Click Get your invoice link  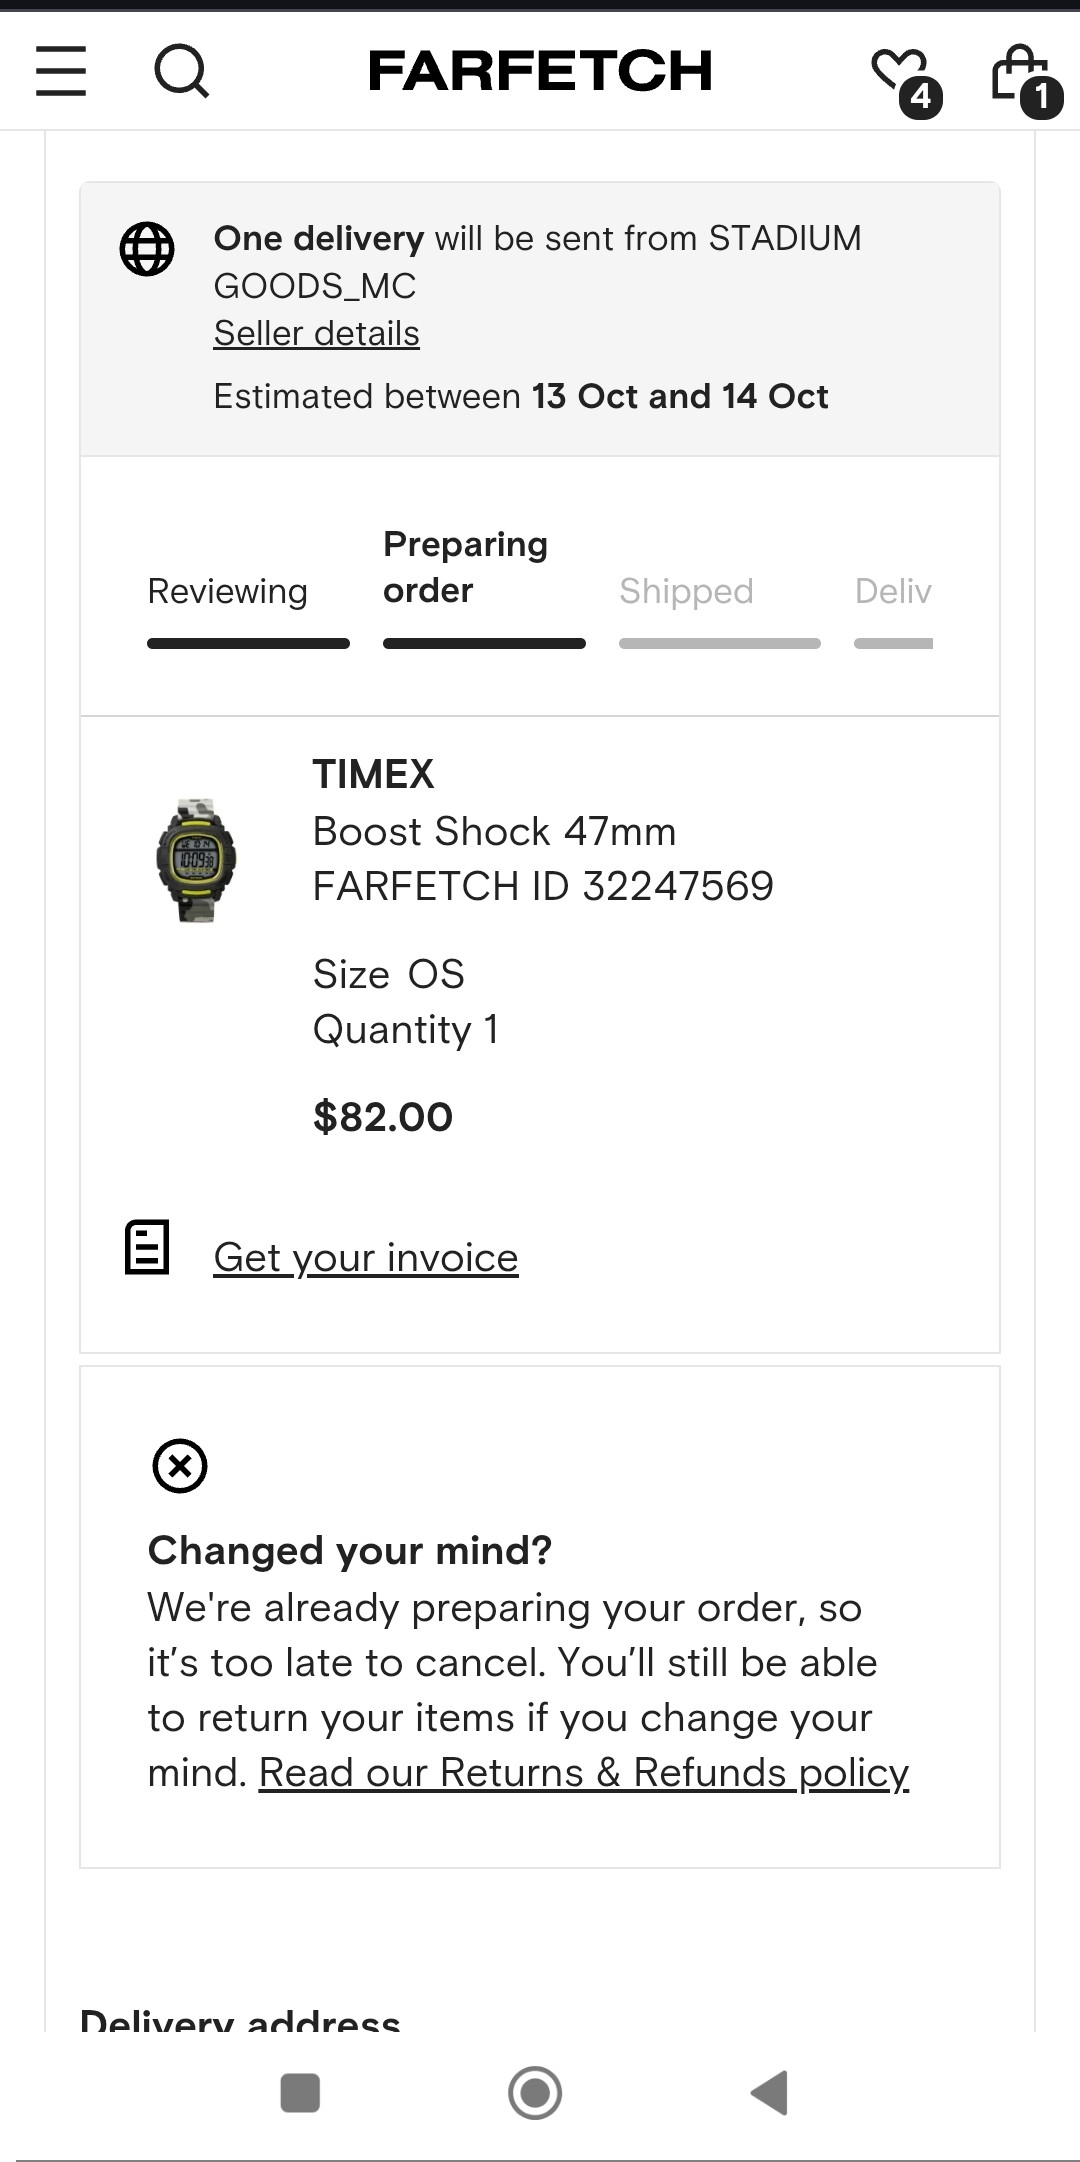pos(366,1258)
